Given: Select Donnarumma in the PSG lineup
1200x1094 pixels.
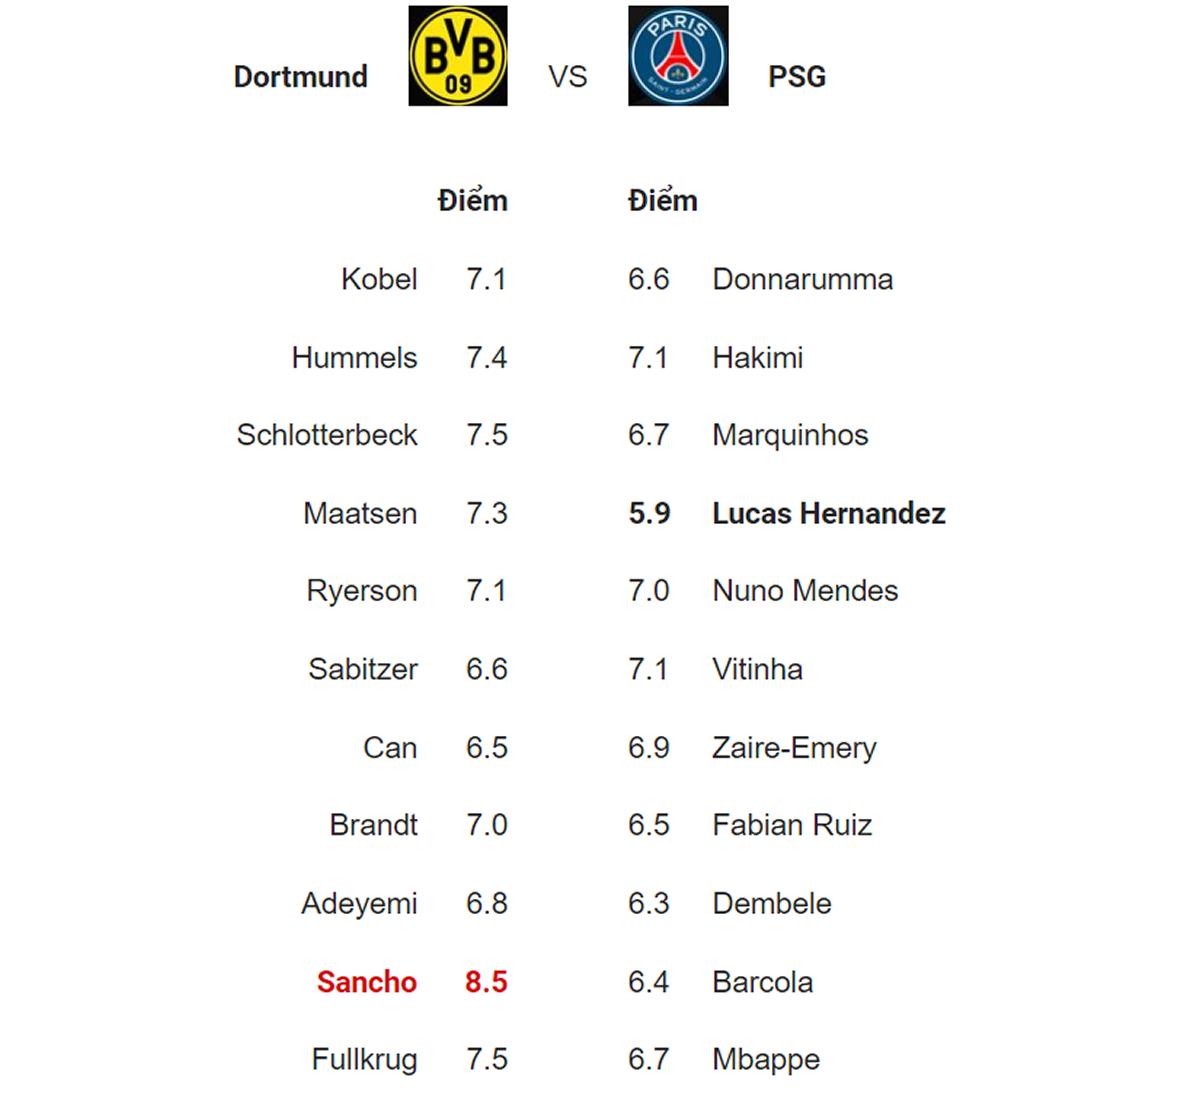Looking at the screenshot, I should [802, 279].
